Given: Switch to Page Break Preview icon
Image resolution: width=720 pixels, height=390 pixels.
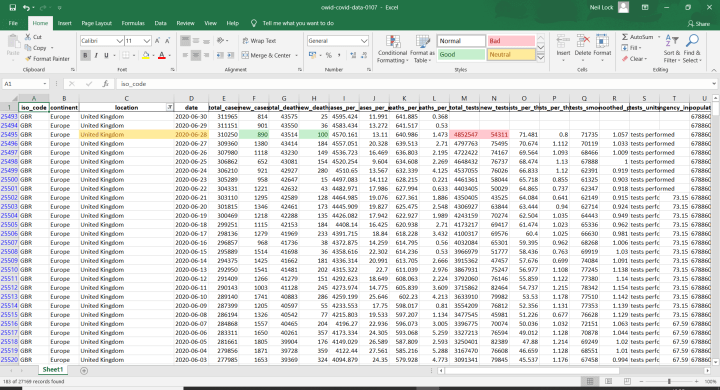Looking at the screenshot, I should click(627, 381).
